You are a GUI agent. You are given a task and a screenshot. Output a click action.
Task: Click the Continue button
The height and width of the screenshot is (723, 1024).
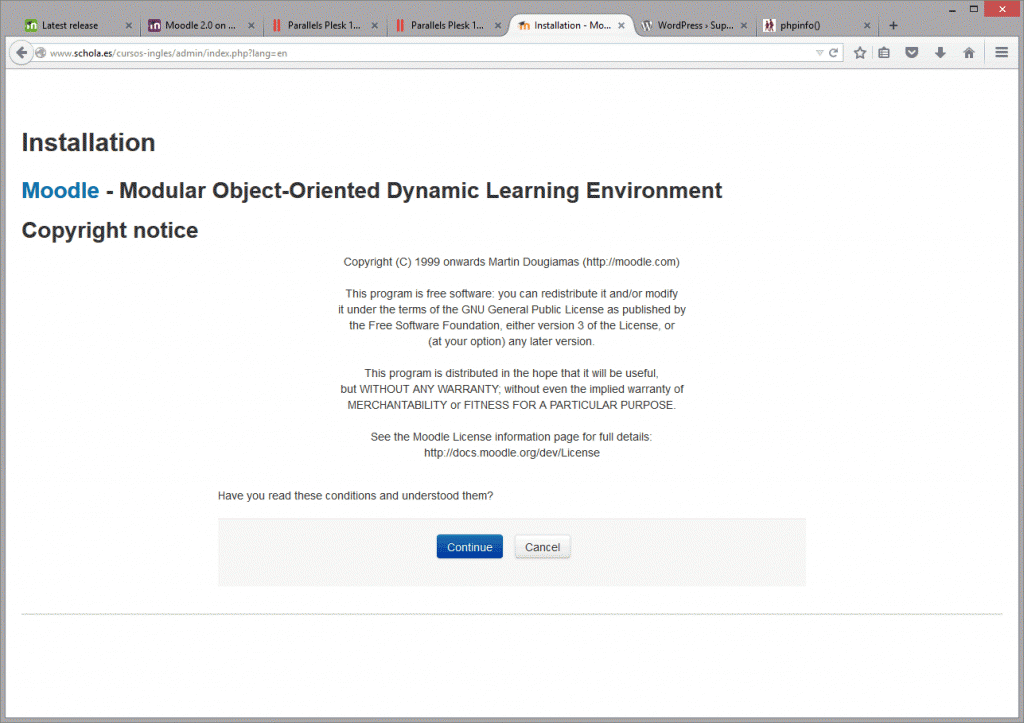(x=470, y=547)
